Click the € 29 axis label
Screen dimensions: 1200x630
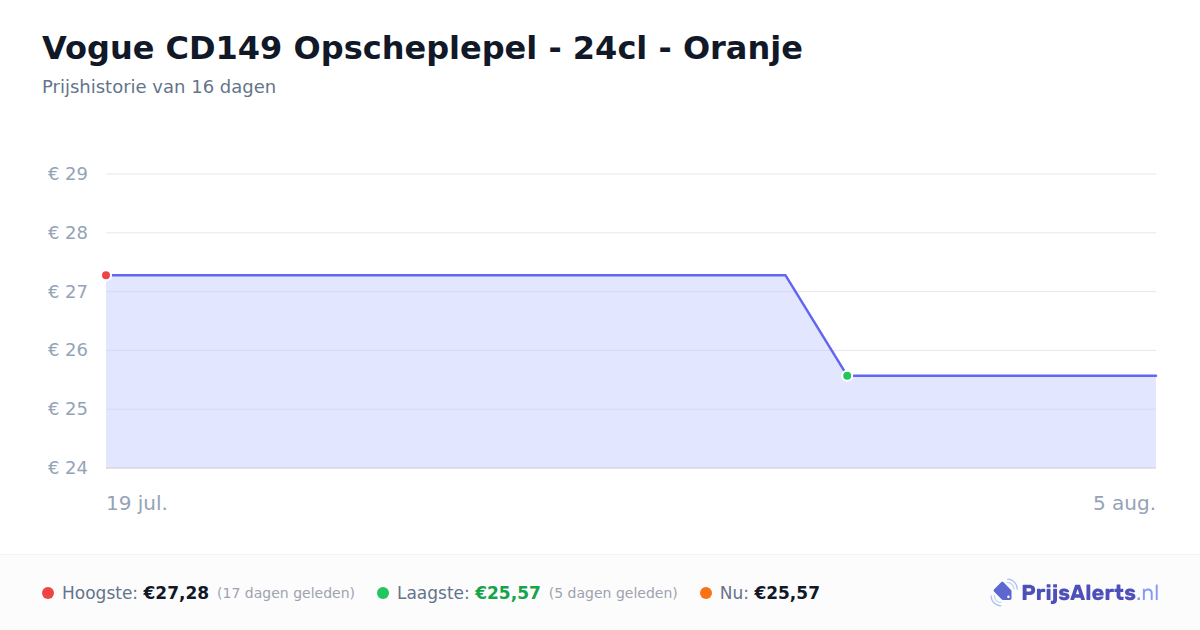pos(68,174)
